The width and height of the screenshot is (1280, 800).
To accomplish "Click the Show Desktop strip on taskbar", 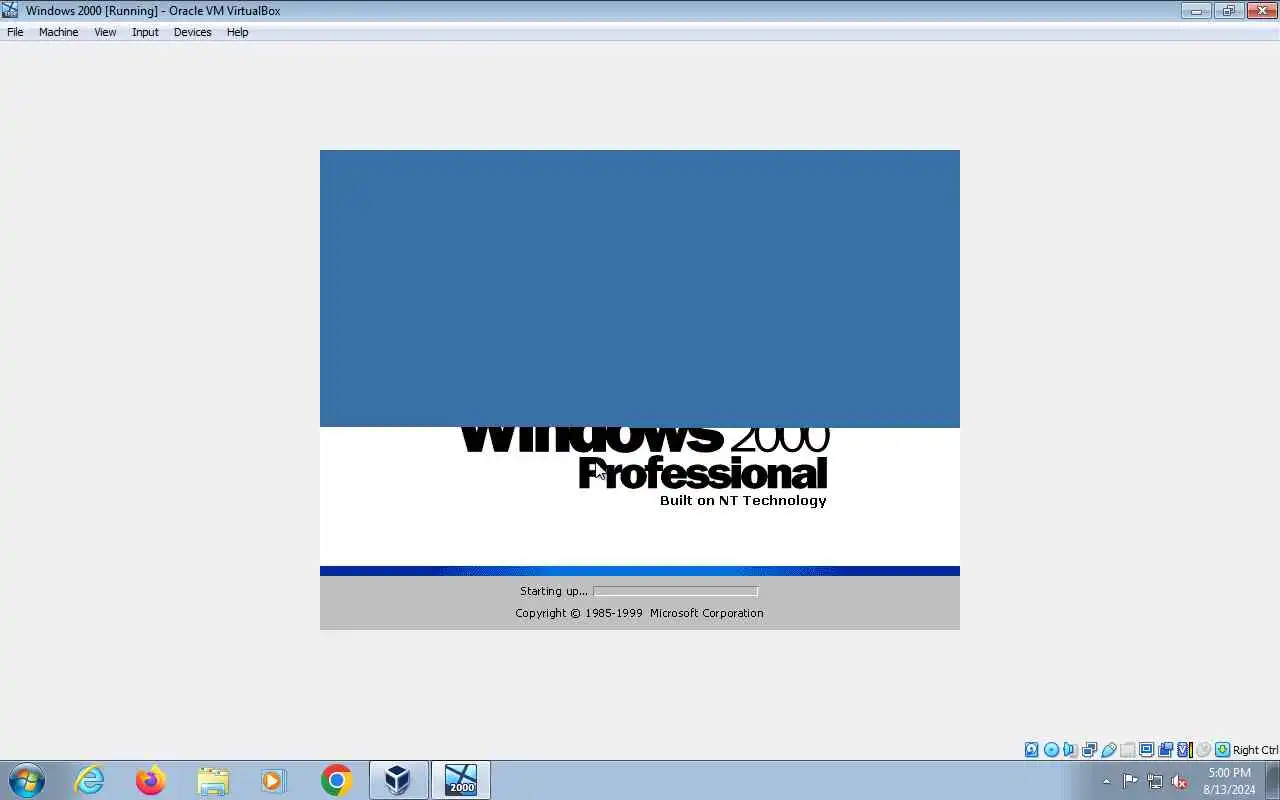I will pyautogui.click(x=1273, y=780).
